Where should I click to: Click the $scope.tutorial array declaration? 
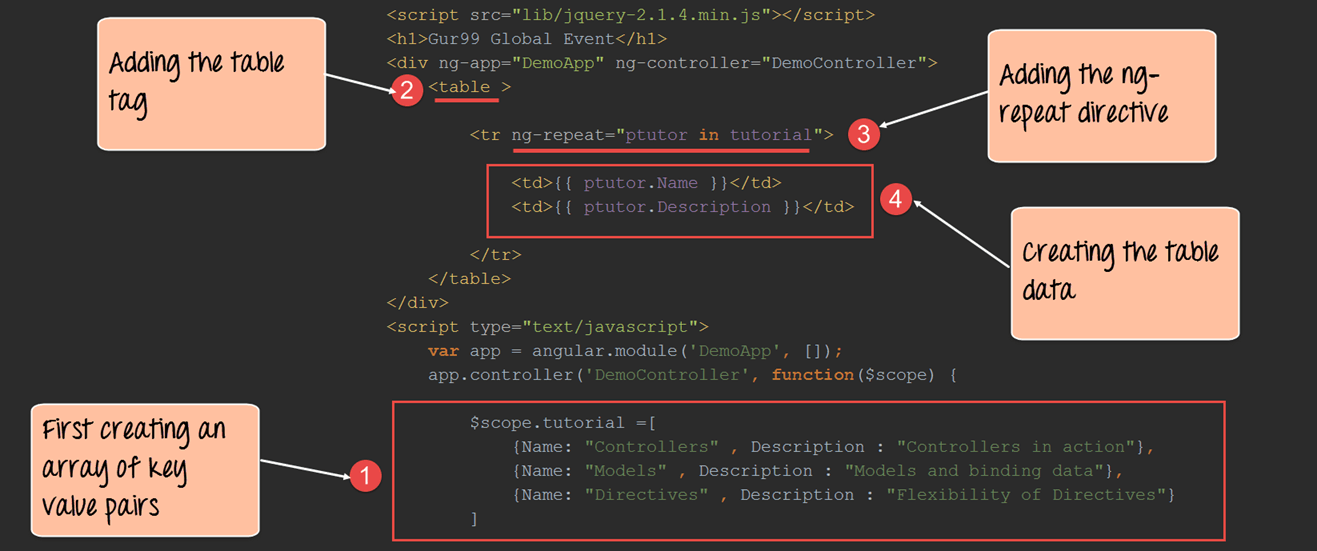point(562,423)
